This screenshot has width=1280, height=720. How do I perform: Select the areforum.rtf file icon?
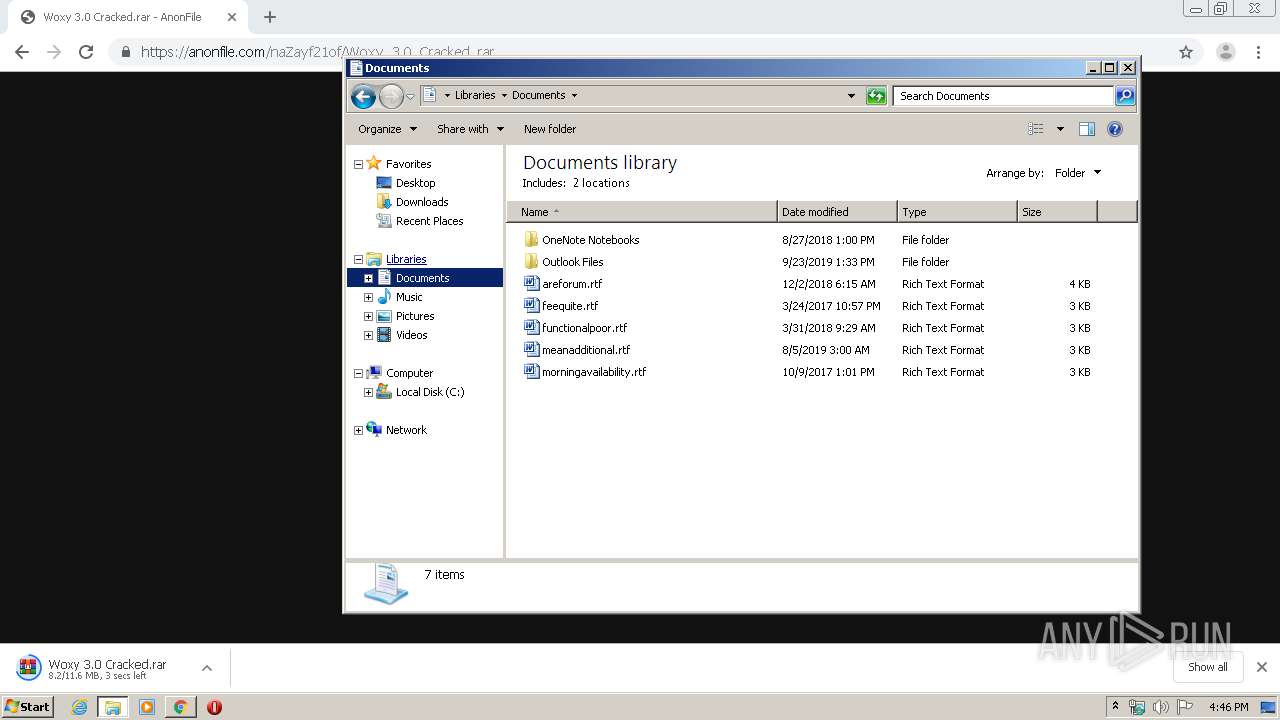click(532, 284)
